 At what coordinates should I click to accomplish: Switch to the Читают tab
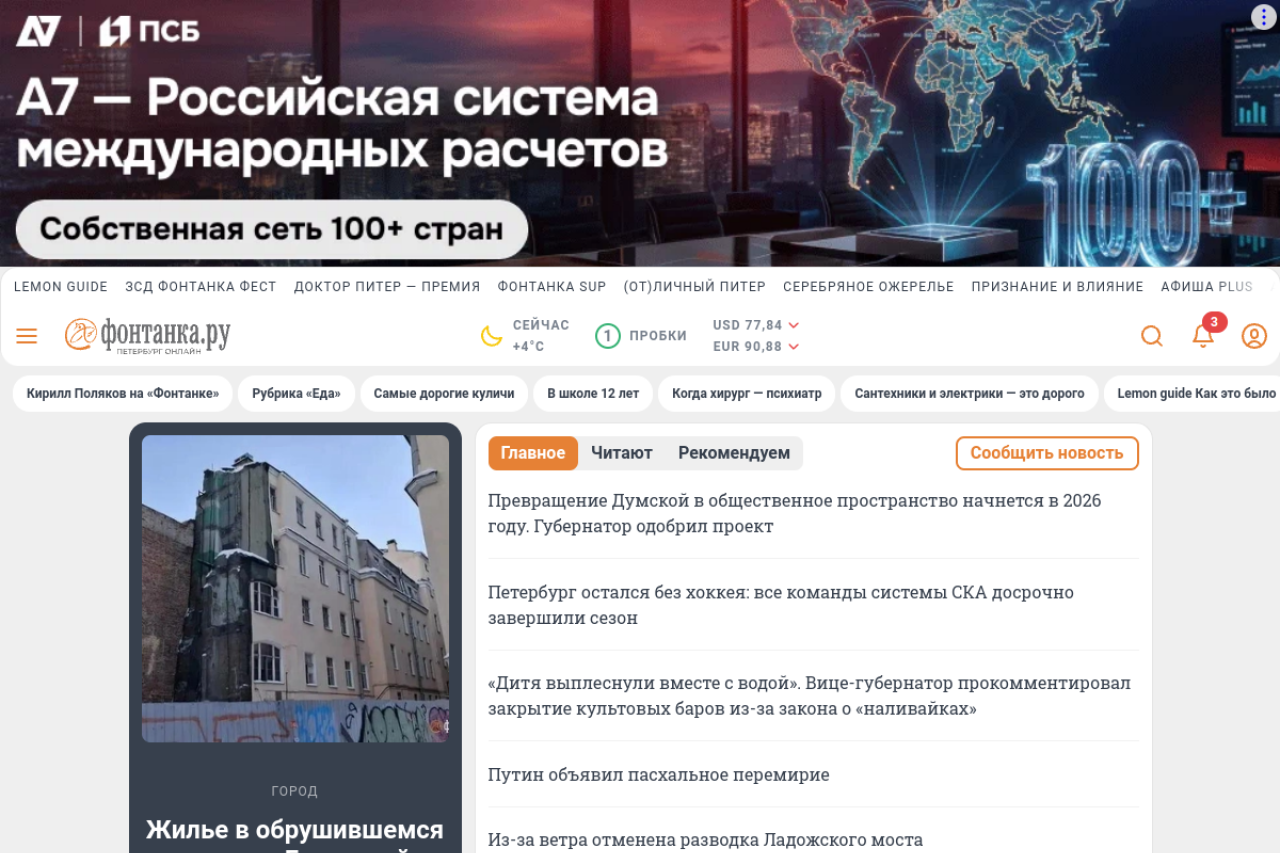621,453
